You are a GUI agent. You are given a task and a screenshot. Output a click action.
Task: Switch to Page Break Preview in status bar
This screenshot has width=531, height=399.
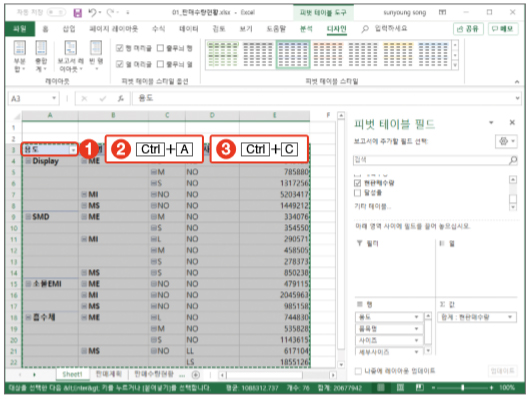click(x=420, y=387)
